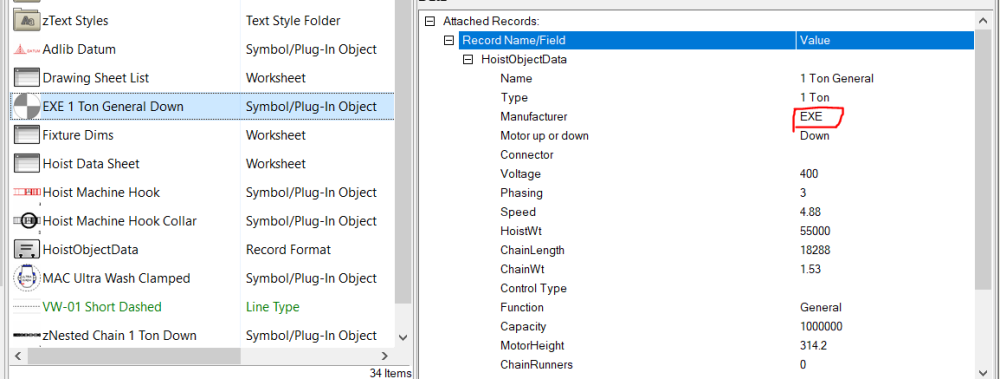Collapse the HoistObjectData record node
This screenshot has height=379, width=1000.
[x=468, y=59]
